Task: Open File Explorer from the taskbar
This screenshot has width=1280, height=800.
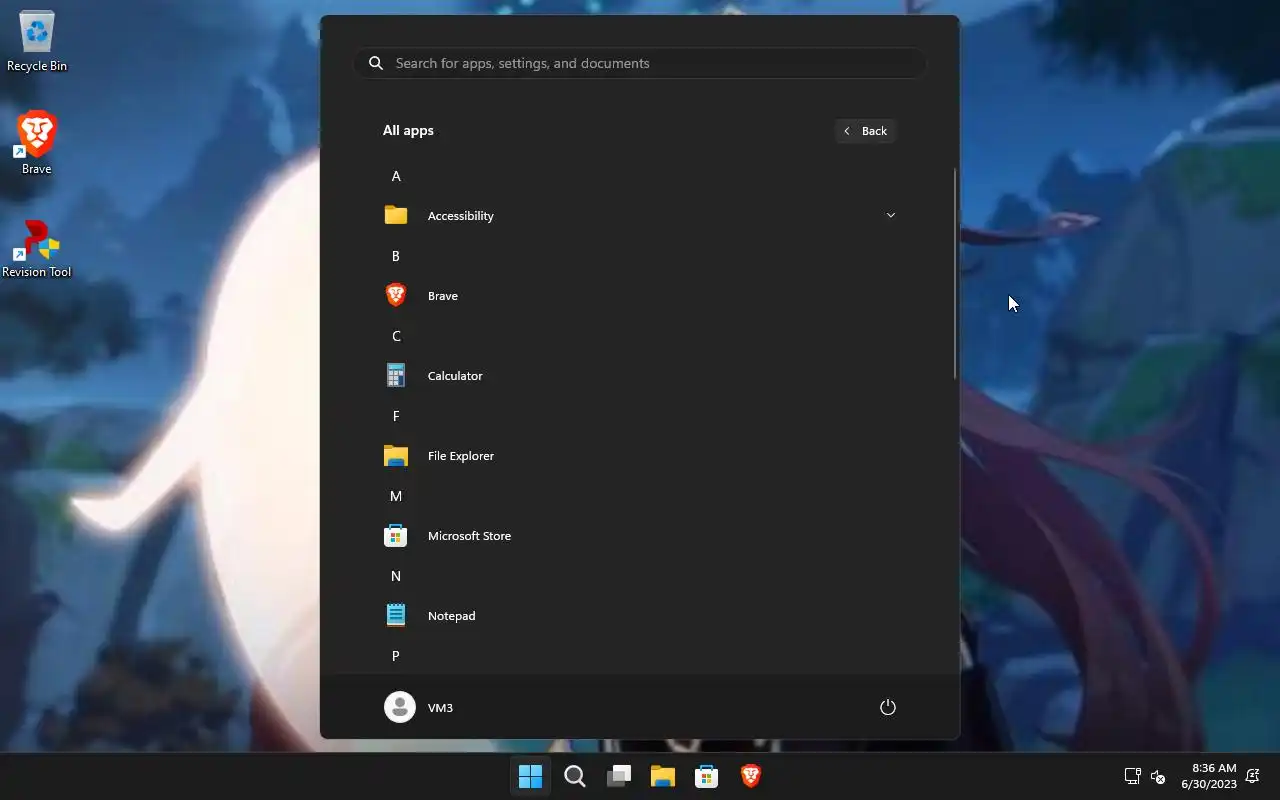Action: (663, 776)
